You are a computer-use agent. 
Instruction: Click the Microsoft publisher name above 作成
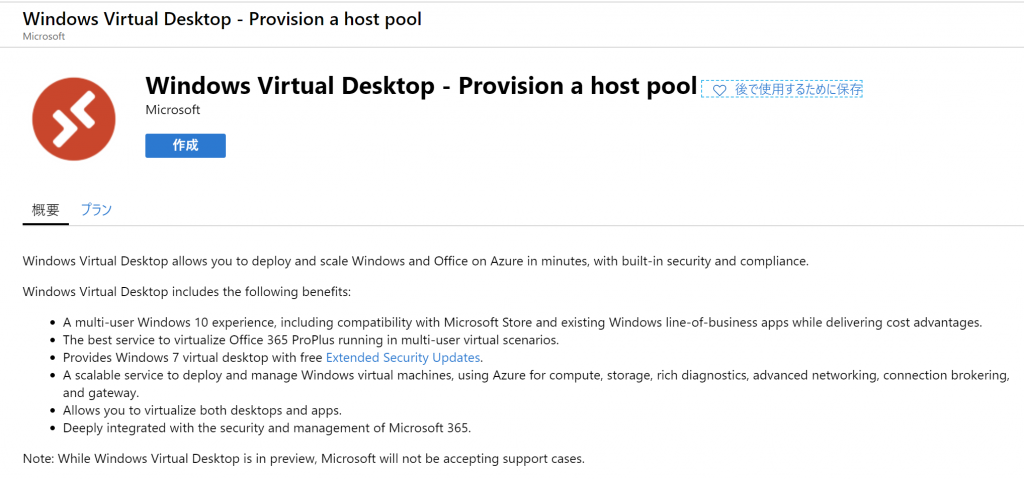point(172,110)
